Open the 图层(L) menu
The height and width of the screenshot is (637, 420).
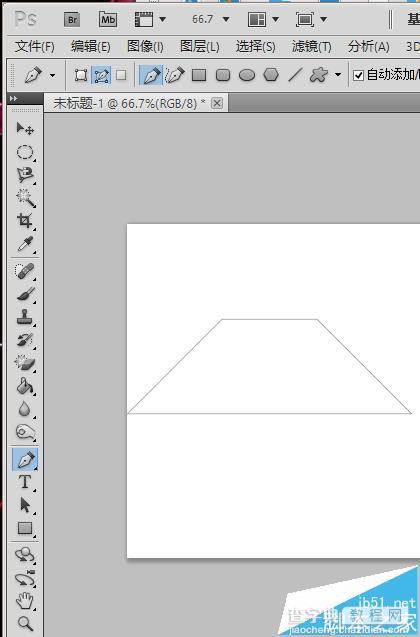(x=199, y=47)
